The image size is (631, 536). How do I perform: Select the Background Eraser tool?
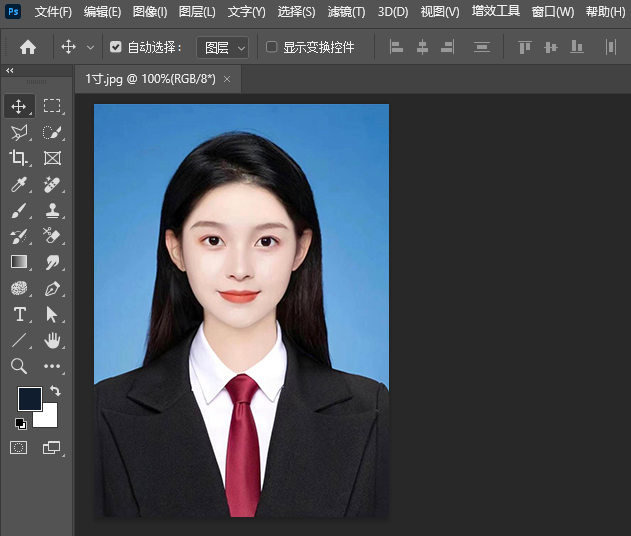(x=52, y=236)
